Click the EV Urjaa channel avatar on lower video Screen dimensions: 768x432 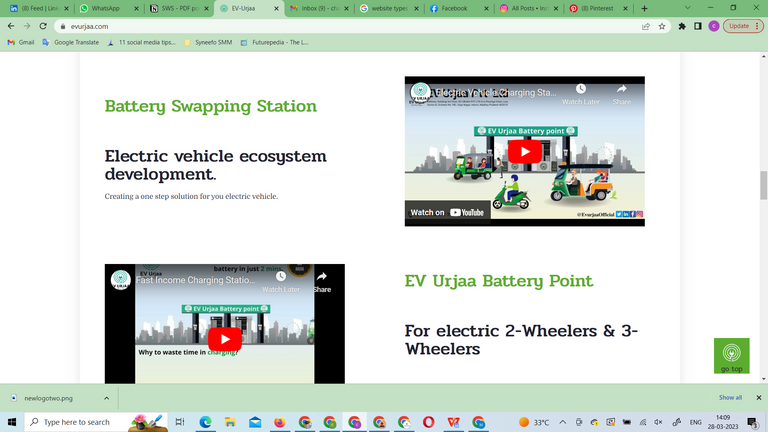point(120,280)
